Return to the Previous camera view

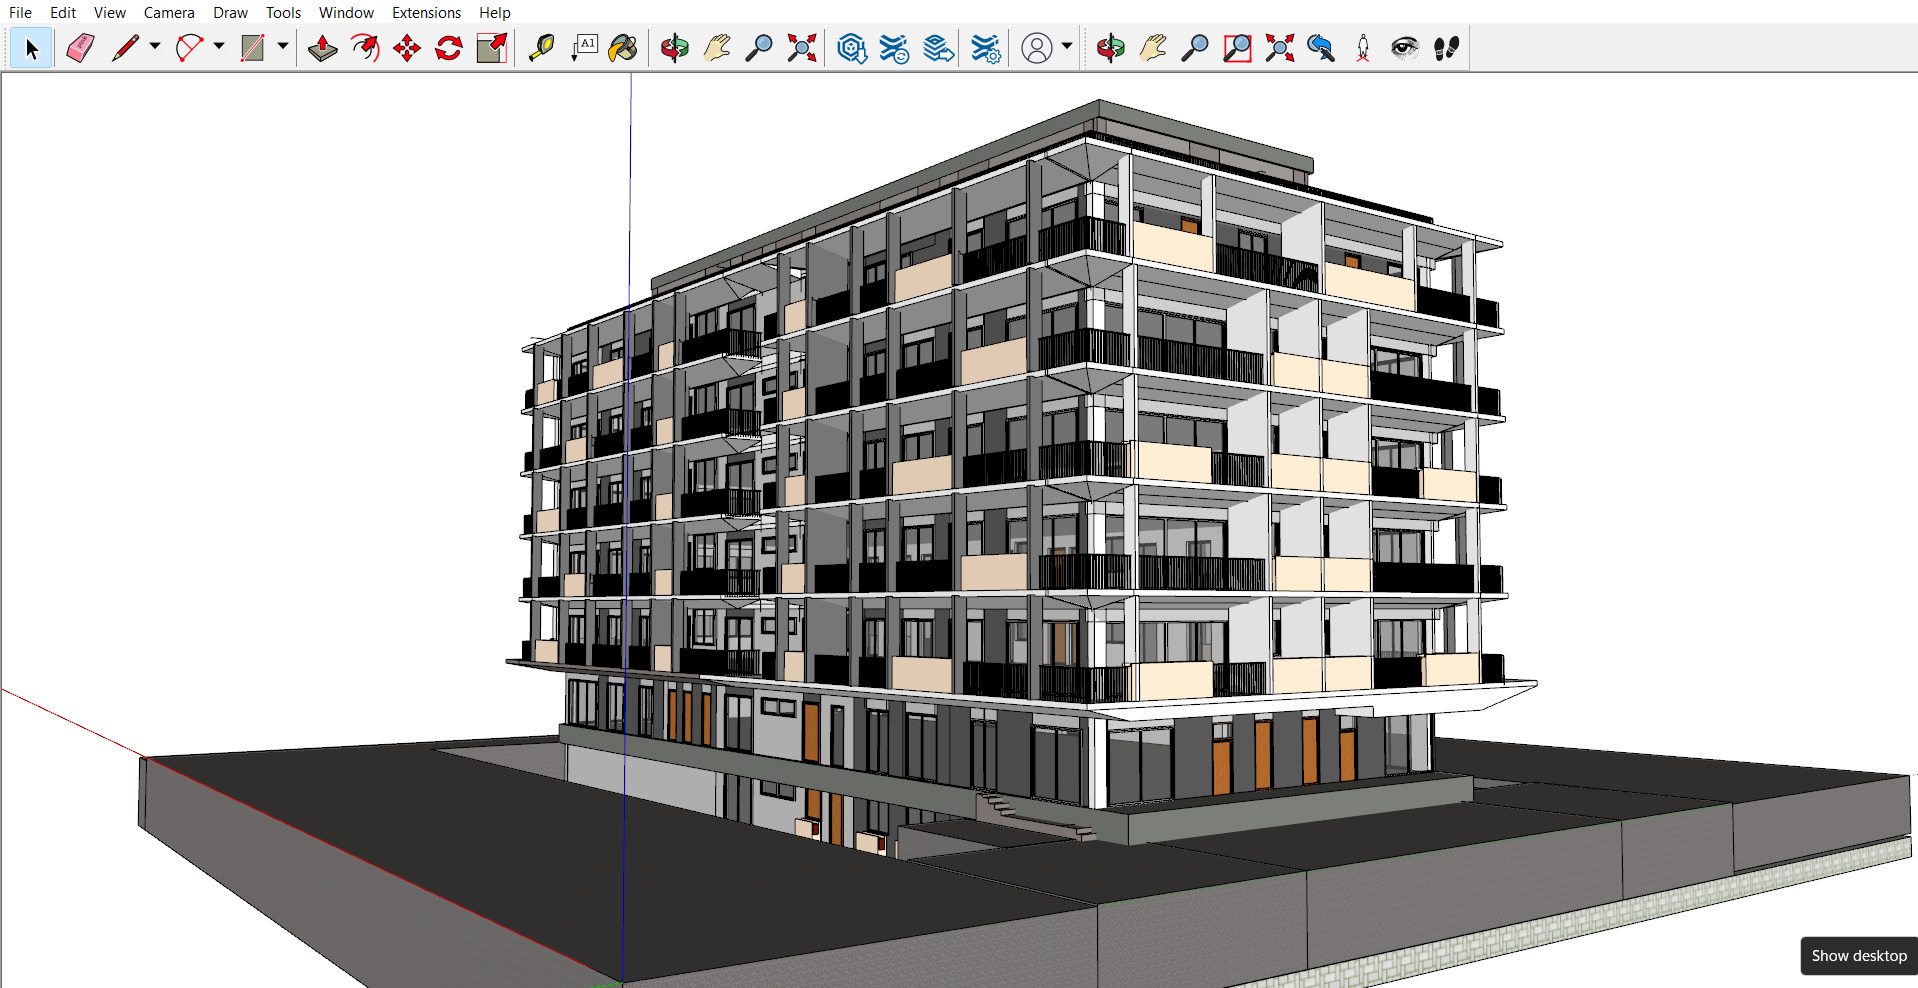point(1321,48)
